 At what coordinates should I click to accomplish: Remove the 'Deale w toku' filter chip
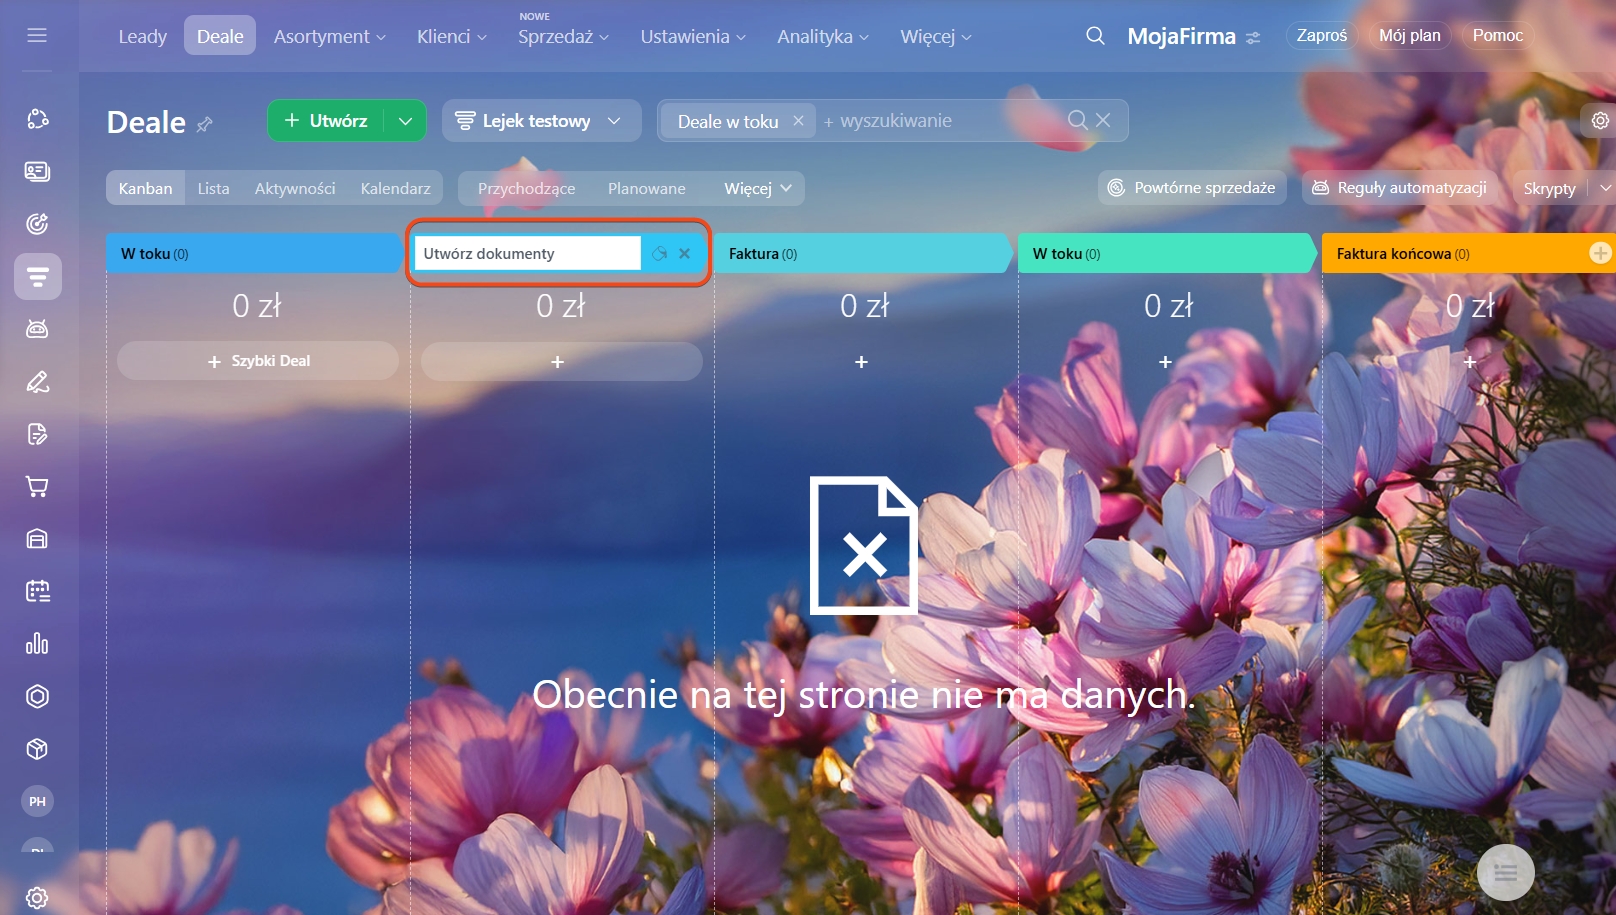click(798, 120)
